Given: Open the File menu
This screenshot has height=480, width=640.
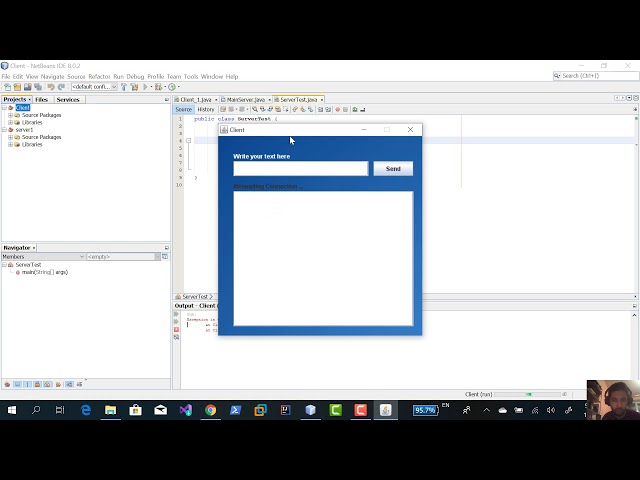Looking at the screenshot, I should (x=6, y=77).
